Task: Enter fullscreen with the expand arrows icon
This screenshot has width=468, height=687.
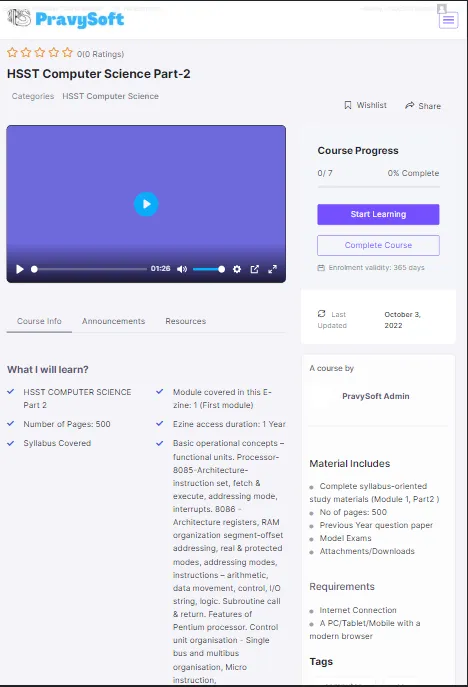Action: point(273,269)
